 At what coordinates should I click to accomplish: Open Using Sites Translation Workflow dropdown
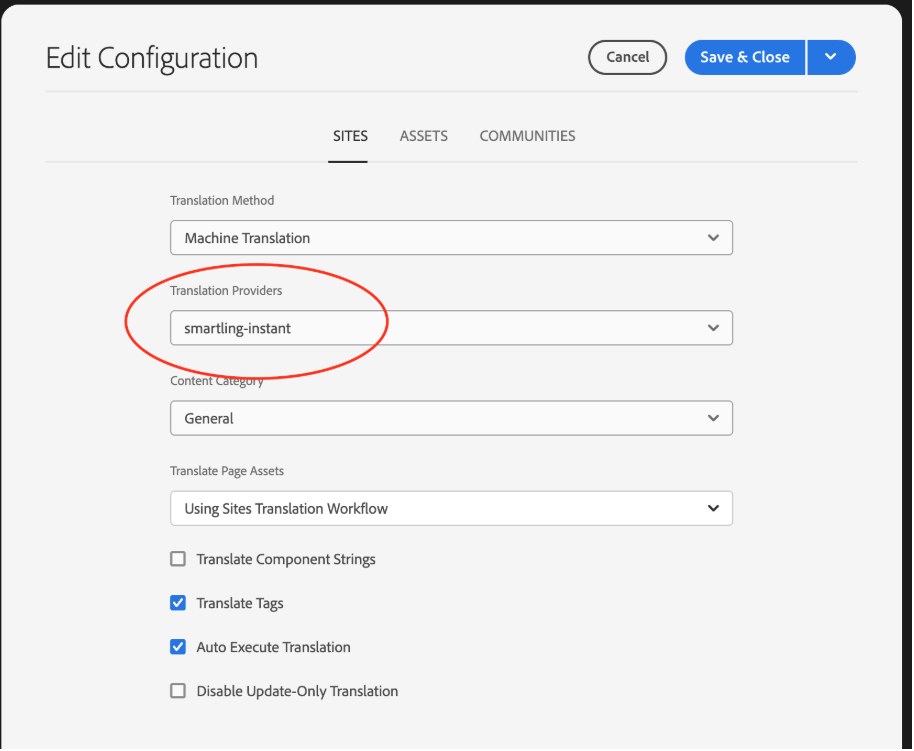tap(450, 508)
